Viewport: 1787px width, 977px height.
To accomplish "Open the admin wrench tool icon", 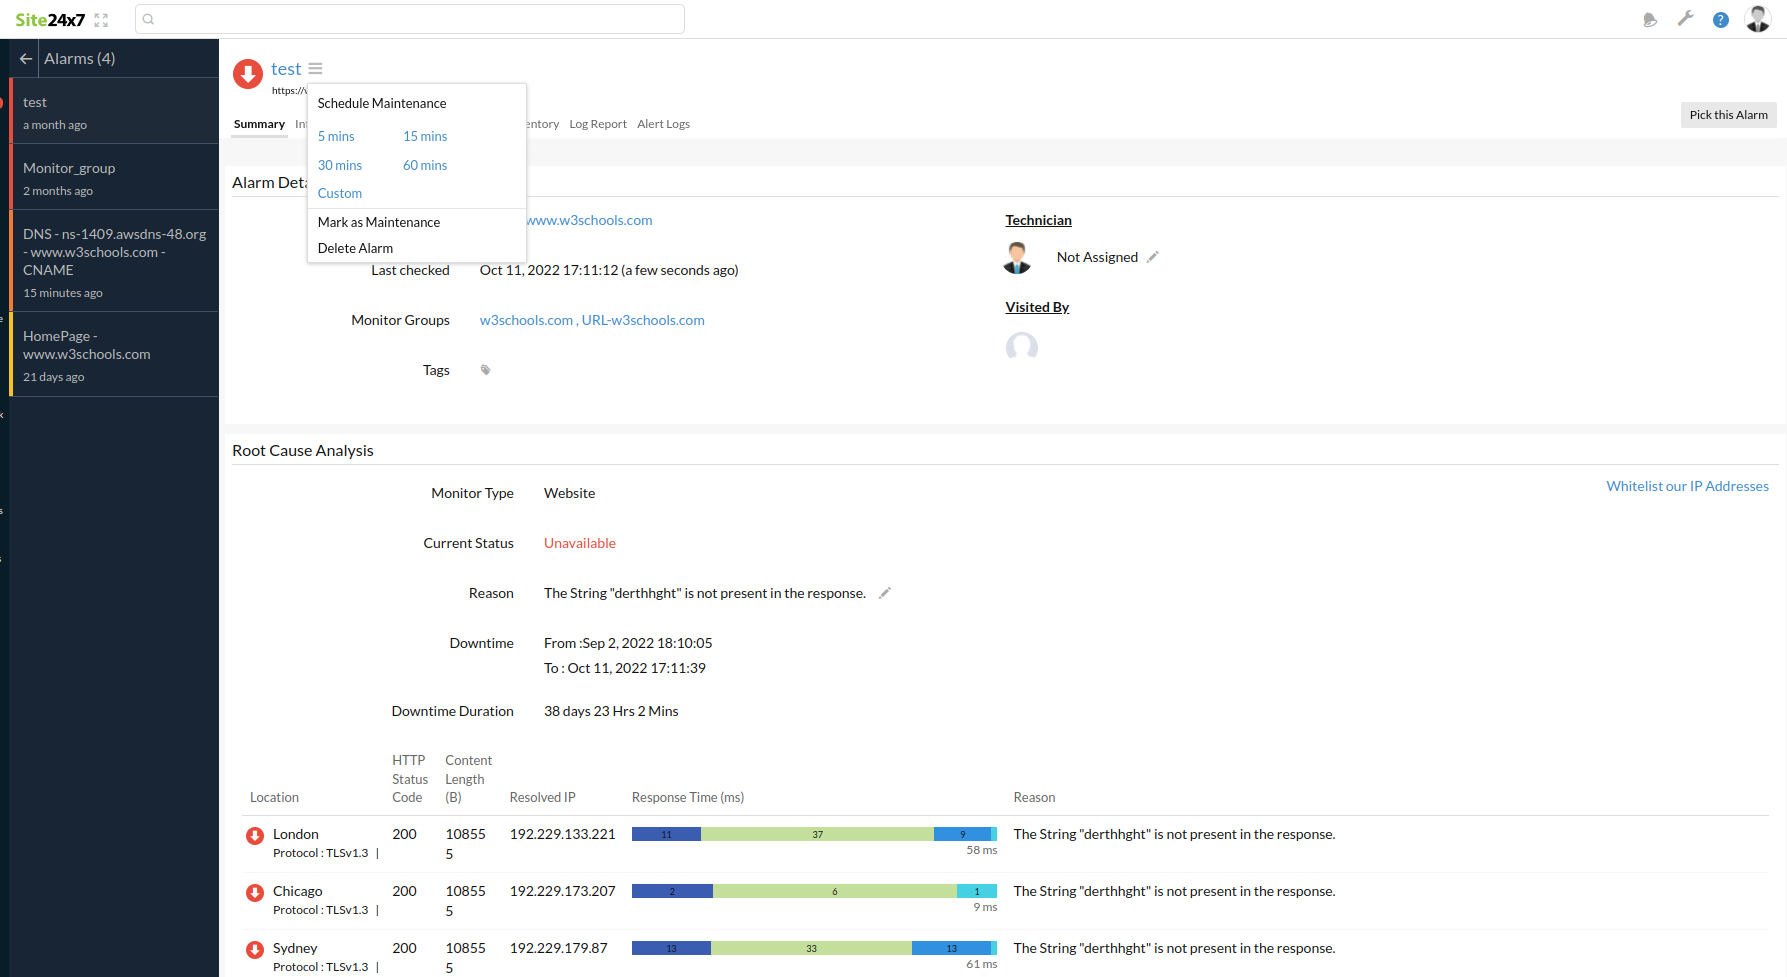I will pos(1685,19).
